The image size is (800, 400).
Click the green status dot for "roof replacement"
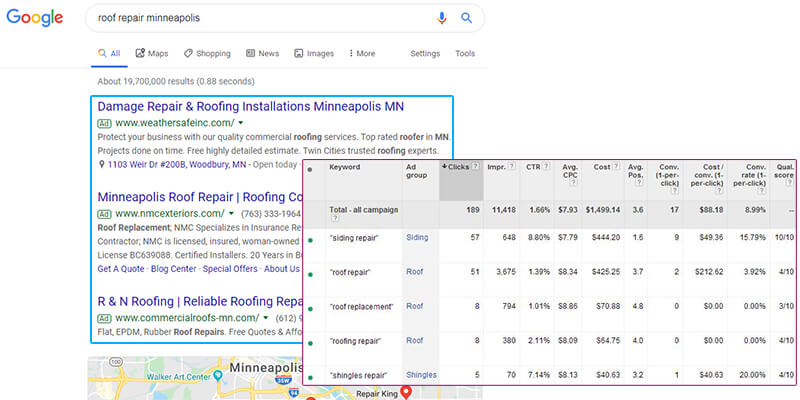point(311,309)
